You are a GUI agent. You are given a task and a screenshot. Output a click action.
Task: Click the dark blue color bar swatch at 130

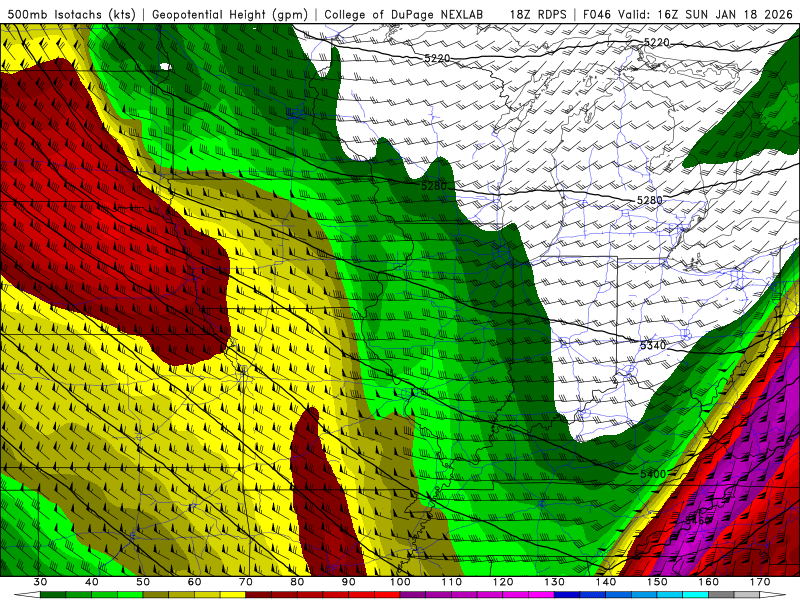(x=567, y=595)
